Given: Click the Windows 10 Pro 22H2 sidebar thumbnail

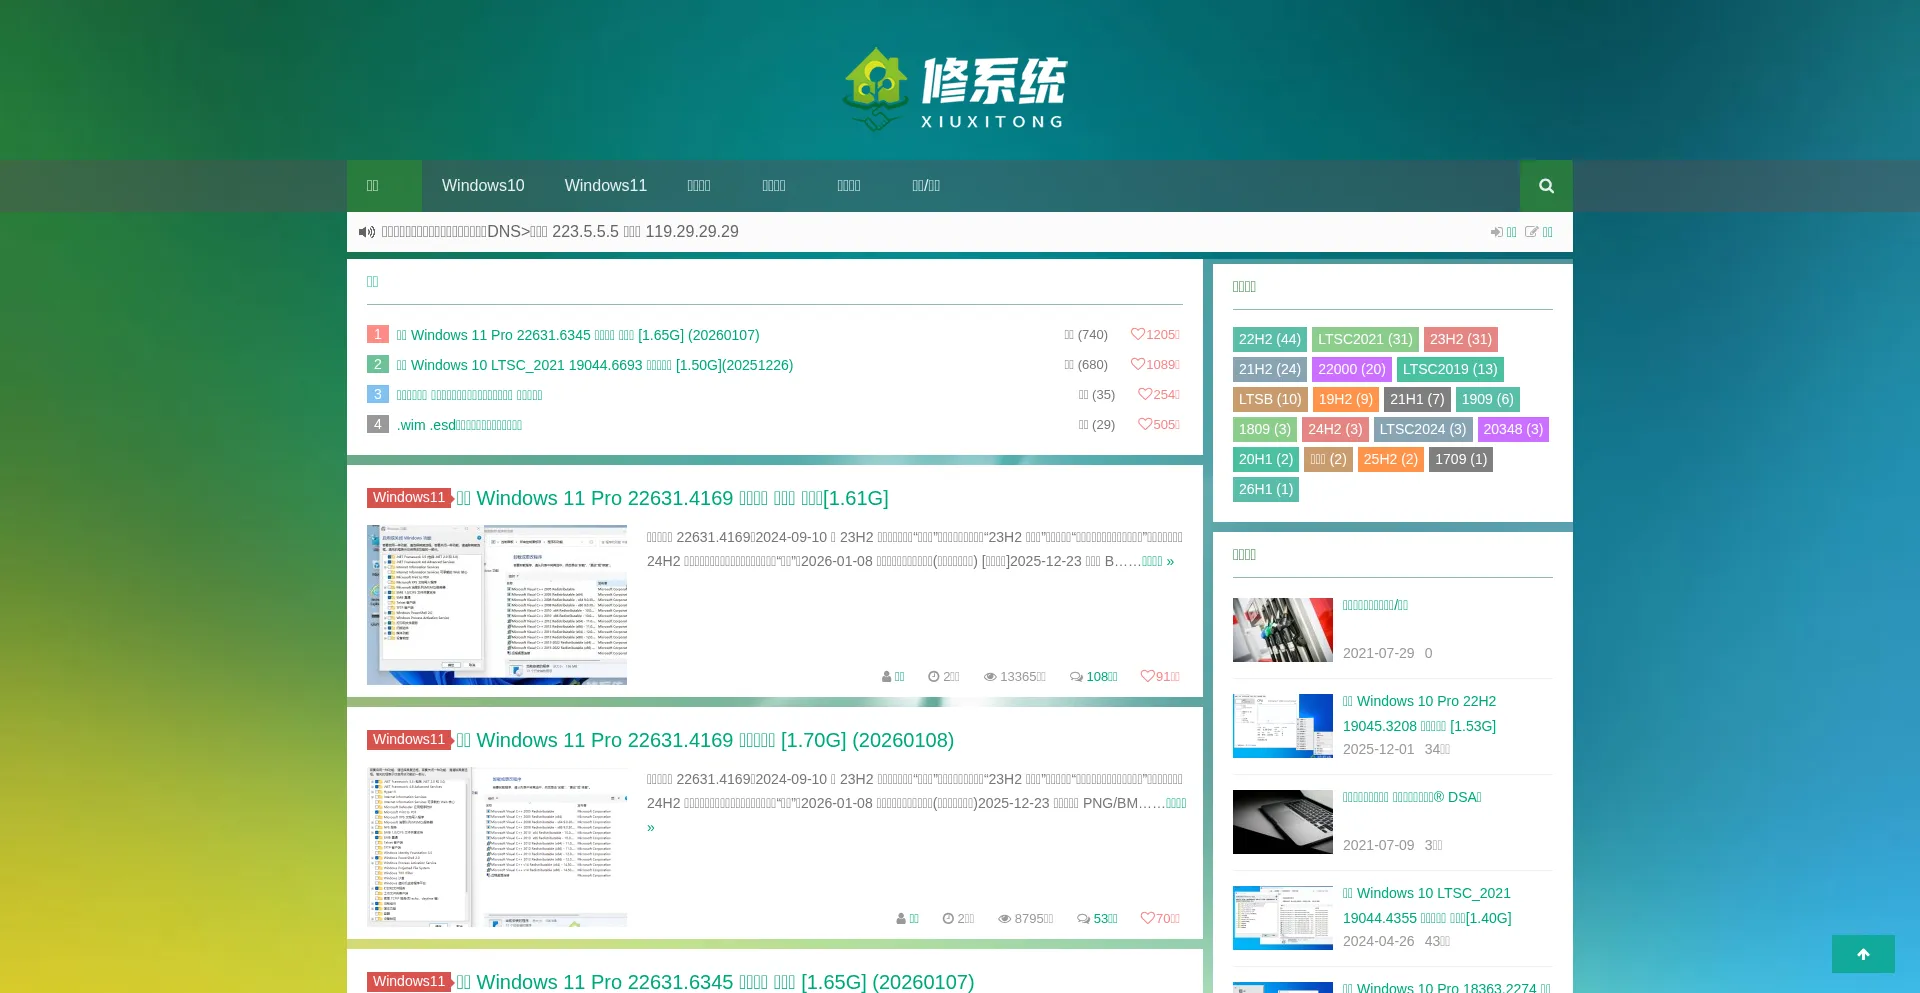Looking at the screenshot, I should (1282, 725).
